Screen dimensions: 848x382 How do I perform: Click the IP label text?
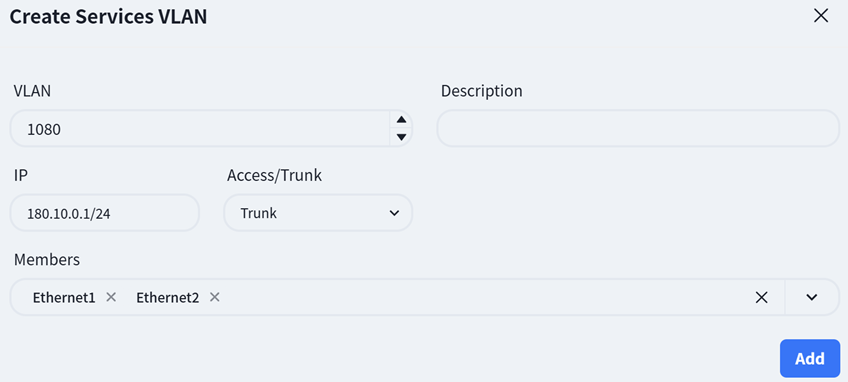[x=21, y=175]
